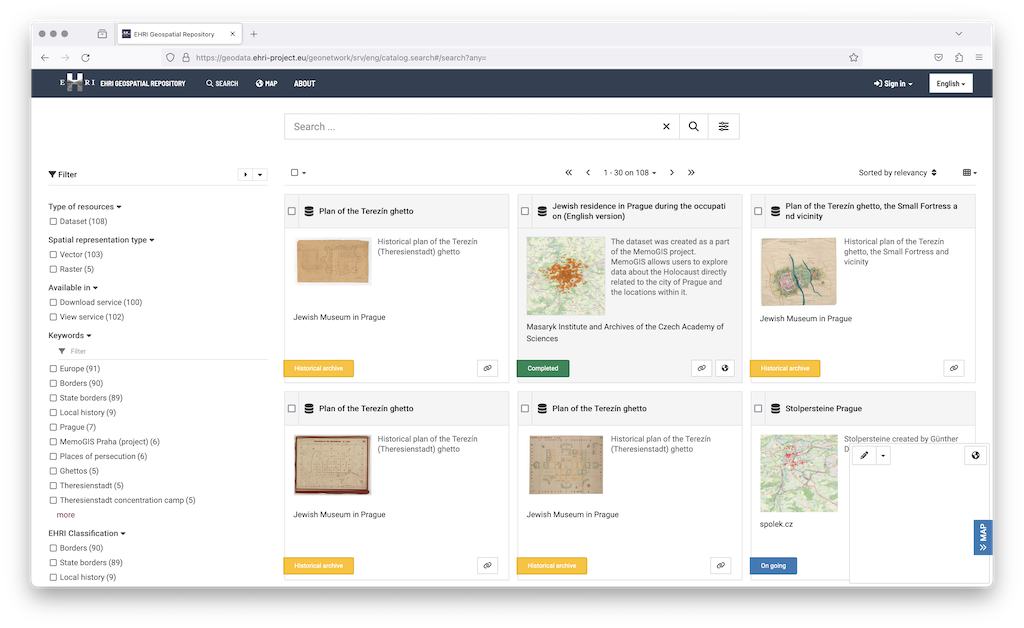Image resolution: width=1024 pixels, height=628 pixels.
Task: Collapse the Keywords section
Action: click(69, 336)
